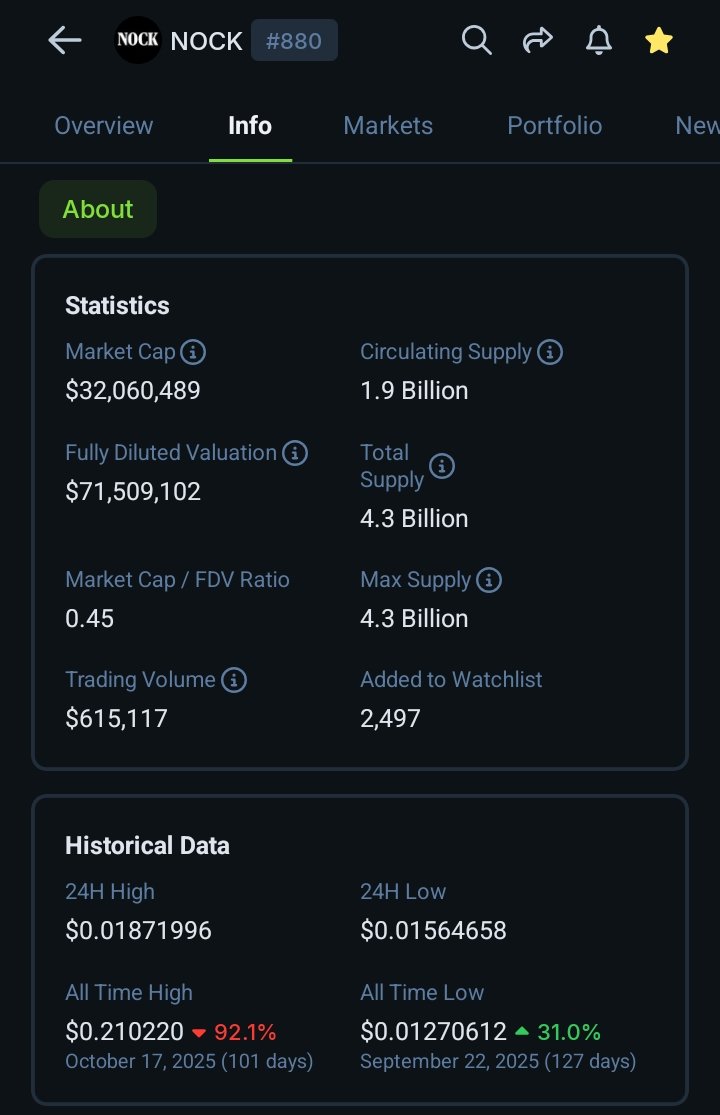Show Circulating Supply info tooltip

(x=550, y=352)
